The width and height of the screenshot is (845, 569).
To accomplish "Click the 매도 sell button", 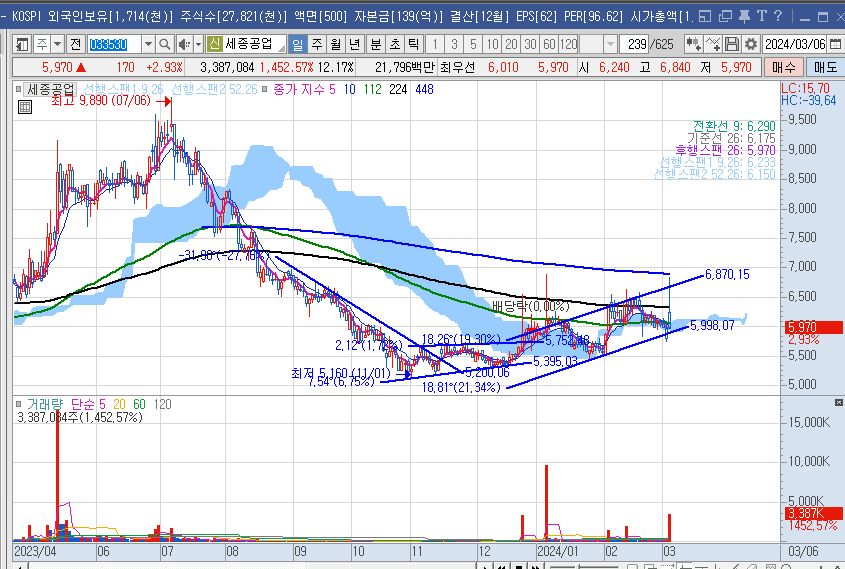I will pos(825,67).
